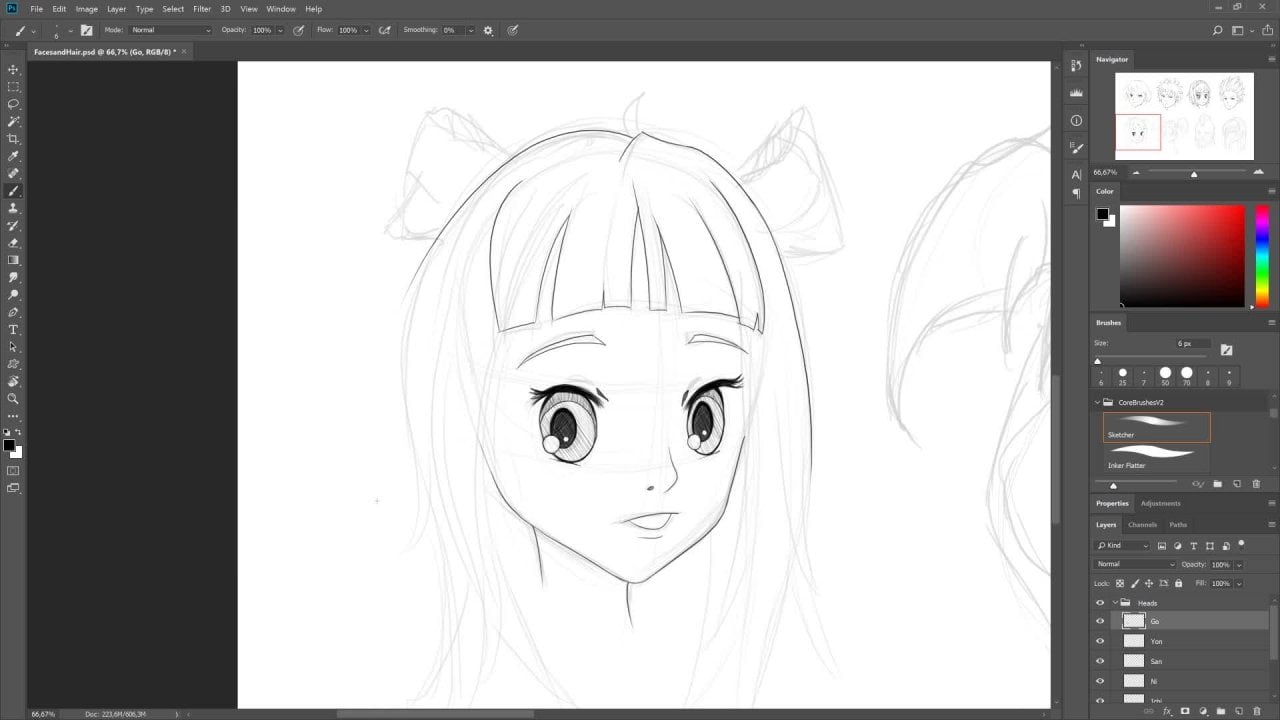
Task: Open the brush Mode dropdown
Action: point(170,30)
